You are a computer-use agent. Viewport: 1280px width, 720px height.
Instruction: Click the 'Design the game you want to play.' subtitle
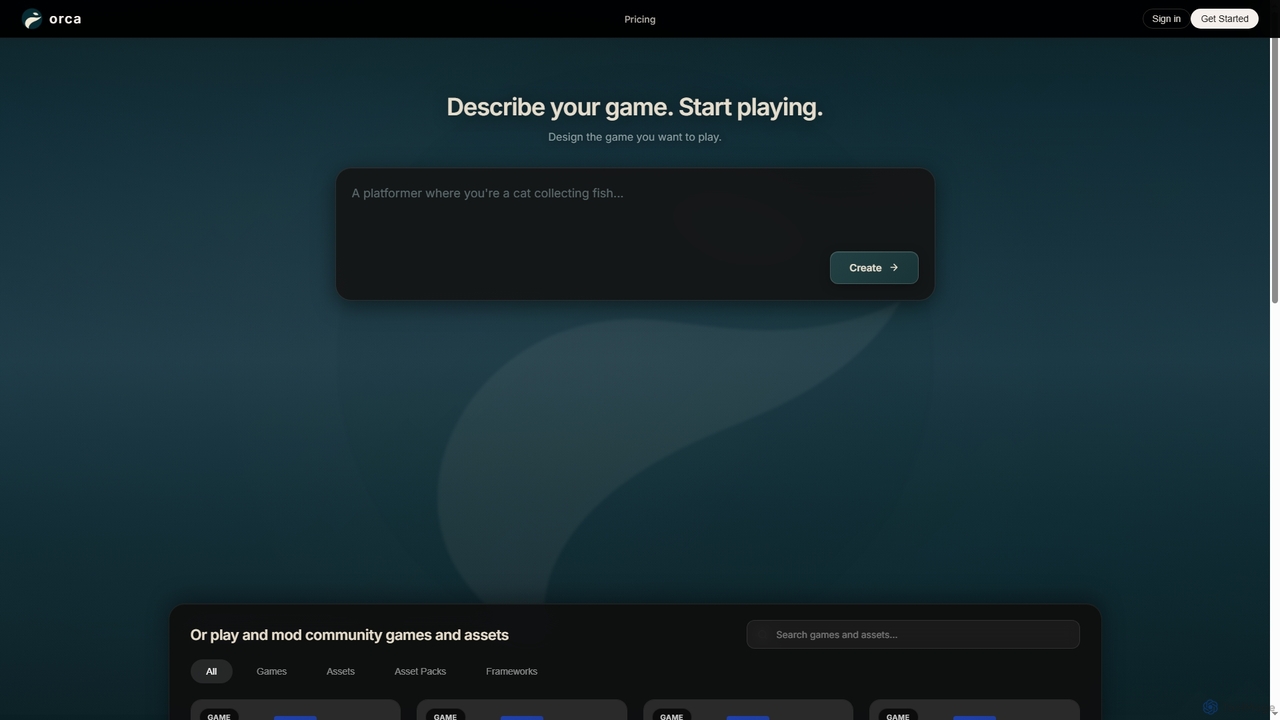(x=634, y=137)
